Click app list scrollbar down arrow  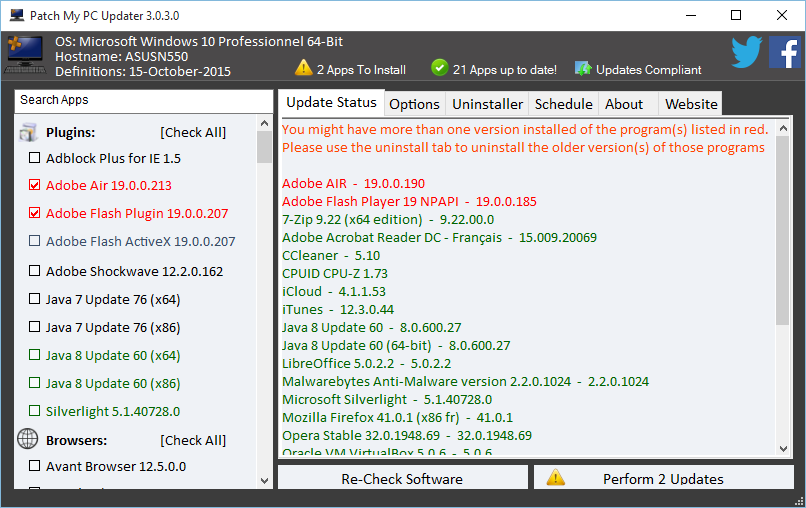point(264,481)
